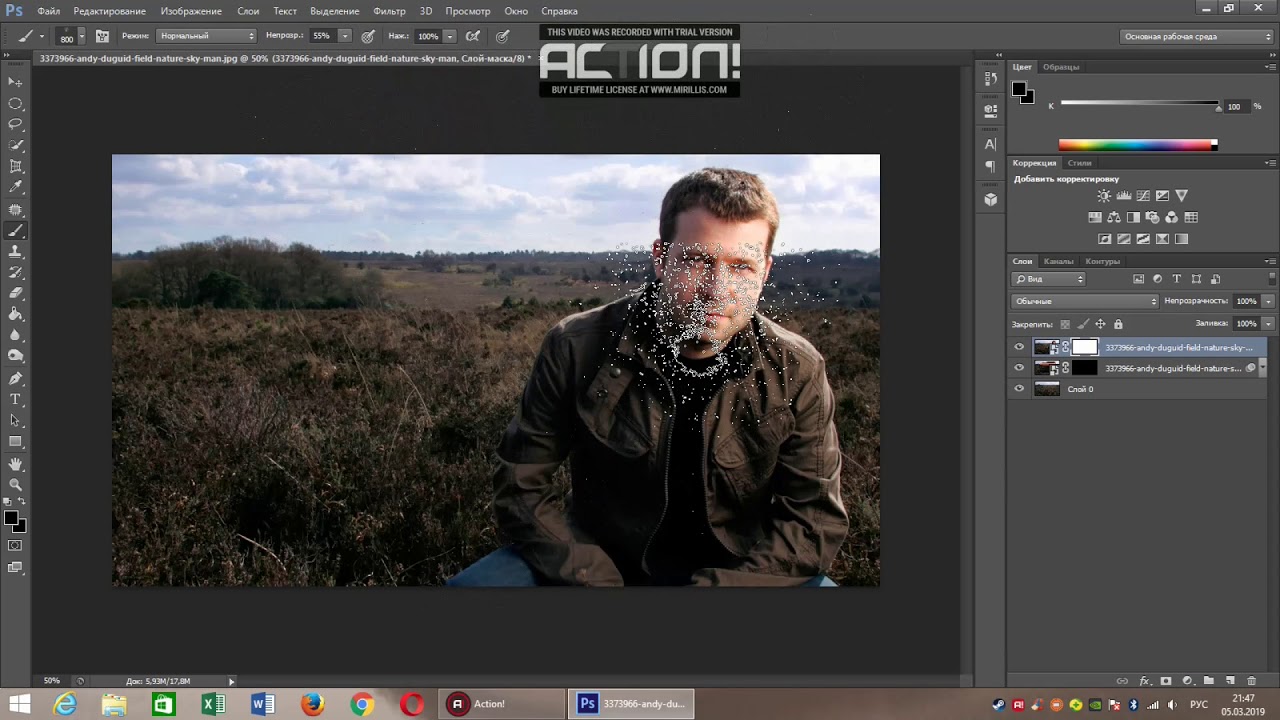Hide the Слой 0 layer
This screenshot has width=1280, height=720.
point(1019,389)
